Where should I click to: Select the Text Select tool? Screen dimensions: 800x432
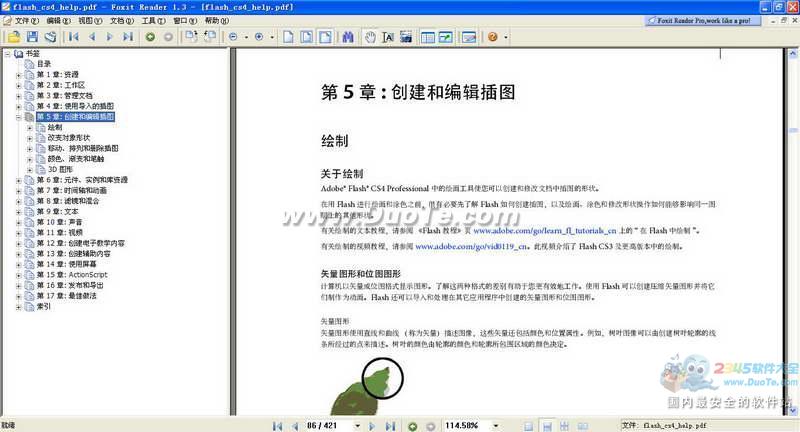pyautogui.click(x=388, y=37)
